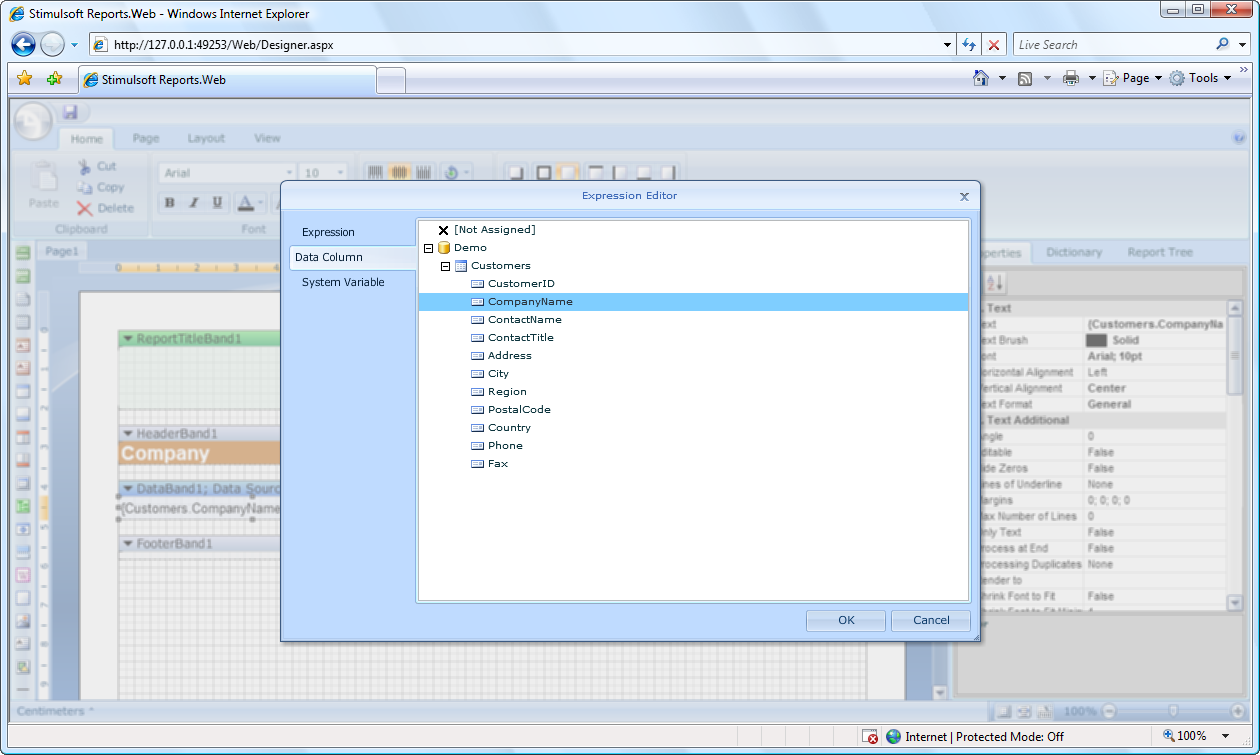This screenshot has height=755, width=1260.
Task: Collapse the Demo tree node
Action: 428,248
